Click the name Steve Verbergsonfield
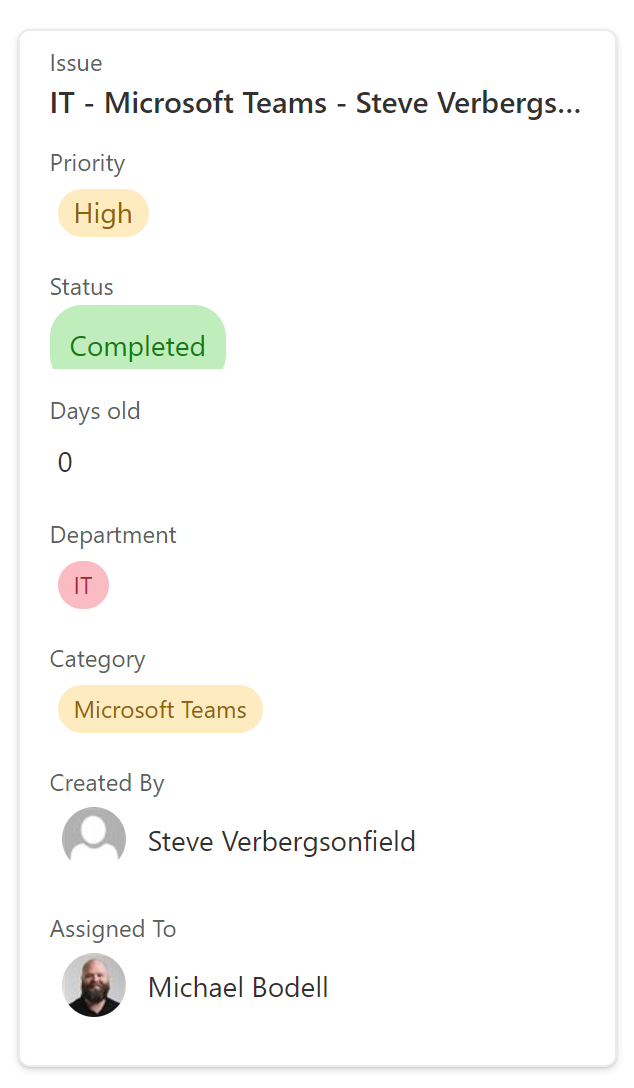The width and height of the screenshot is (634, 1088). coord(281,841)
